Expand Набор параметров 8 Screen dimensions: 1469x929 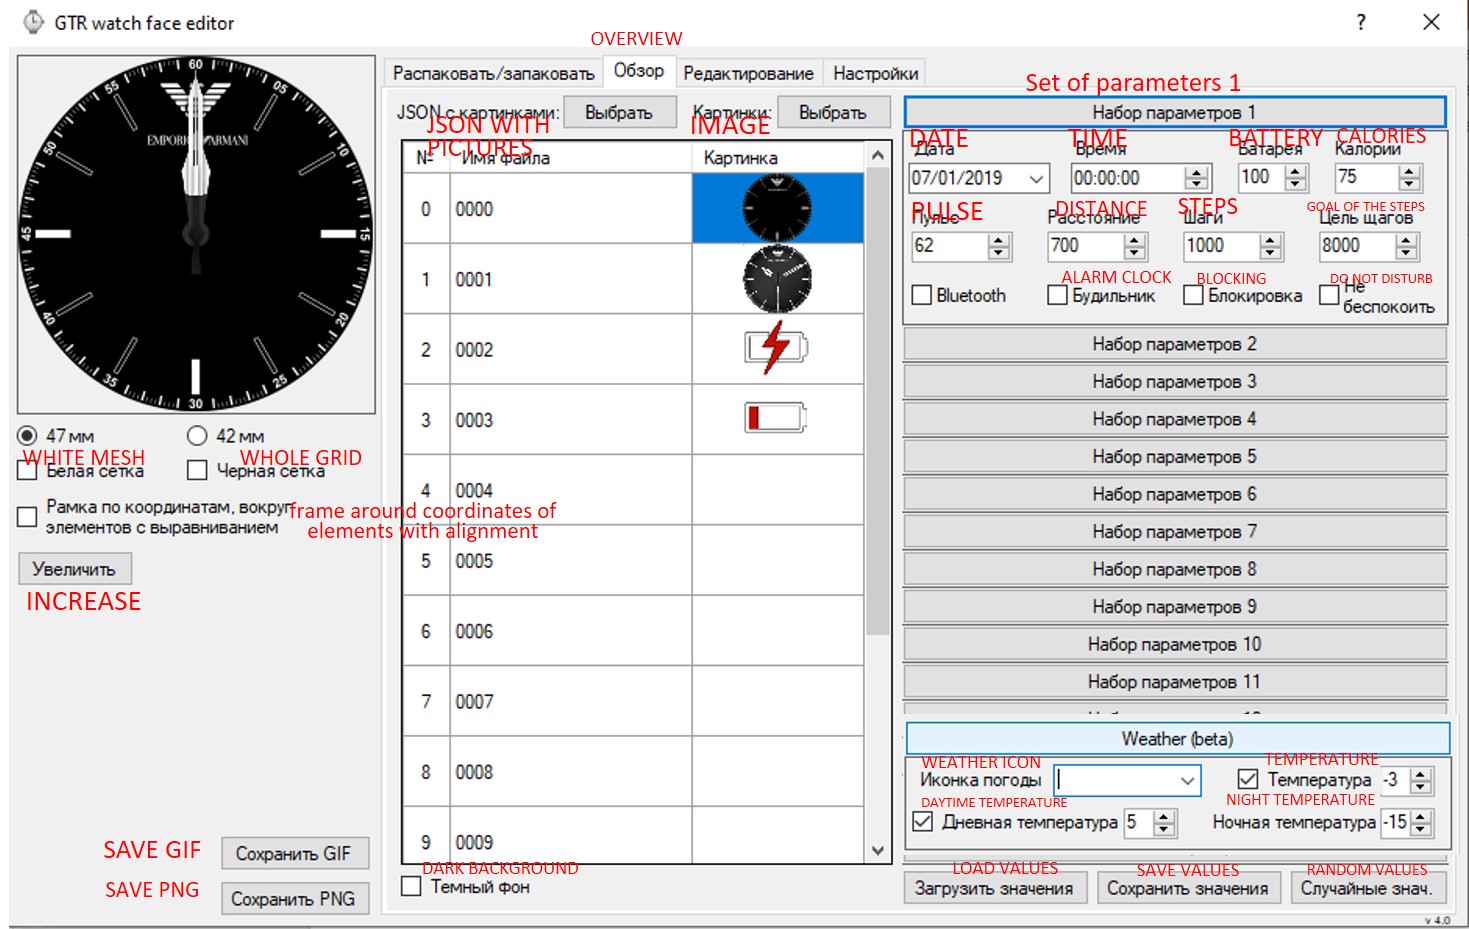[1175, 569]
